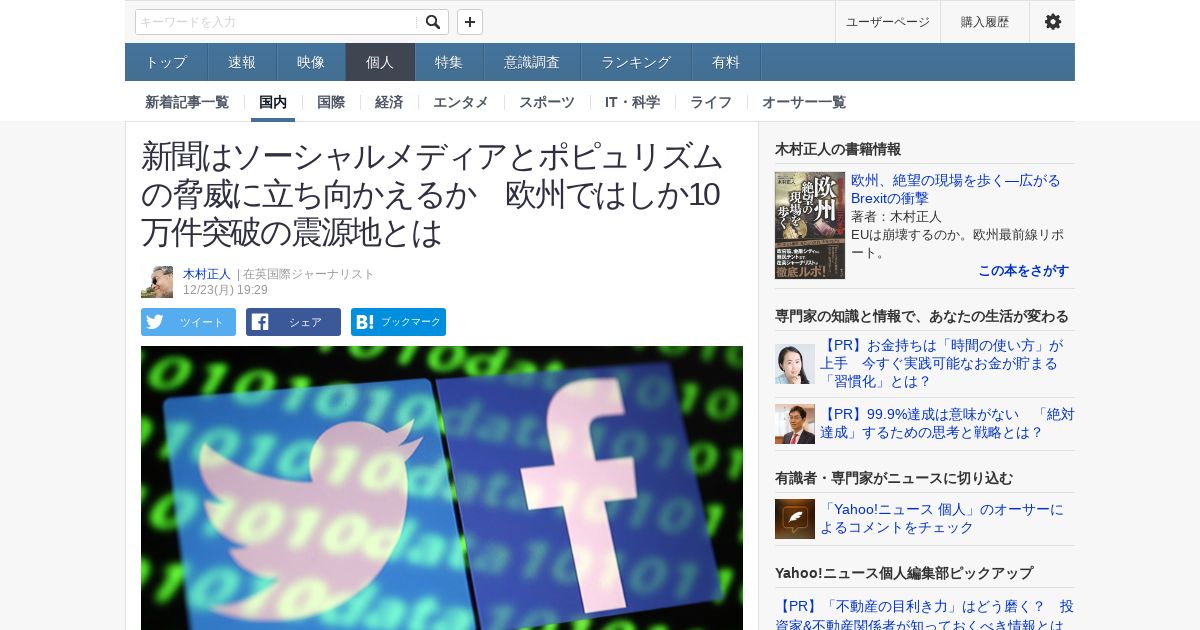Select the 特集 navigation tab
The height and width of the screenshot is (630, 1200).
click(x=449, y=62)
